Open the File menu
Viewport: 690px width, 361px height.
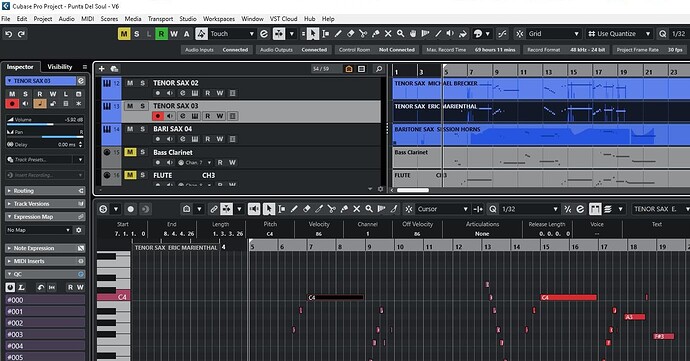click(x=6, y=19)
